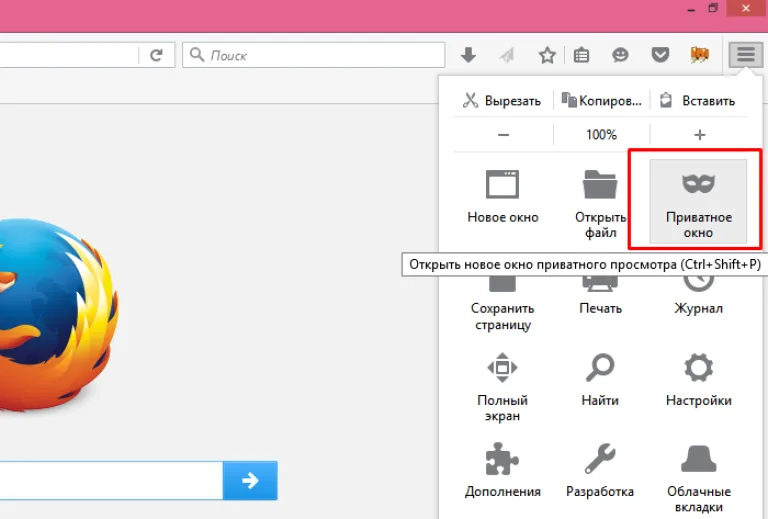
Task: Click into the Поиск search field
Action: [313, 55]
